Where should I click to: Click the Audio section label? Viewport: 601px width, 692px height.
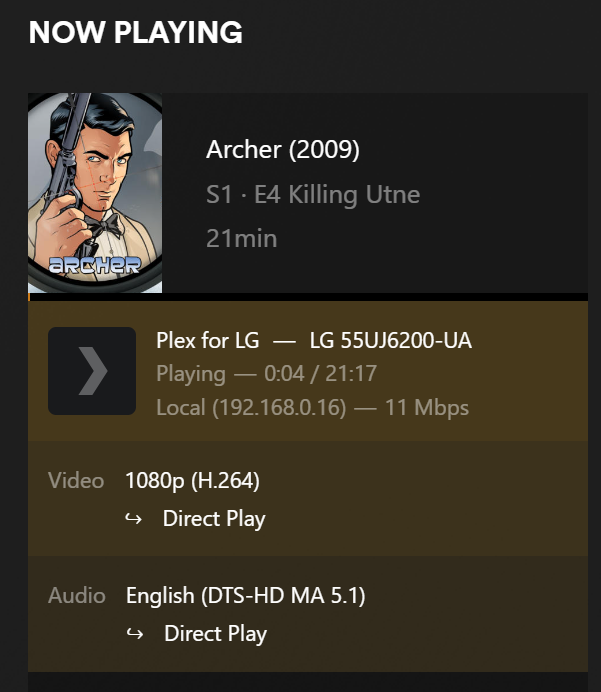[x=77, y=596]
